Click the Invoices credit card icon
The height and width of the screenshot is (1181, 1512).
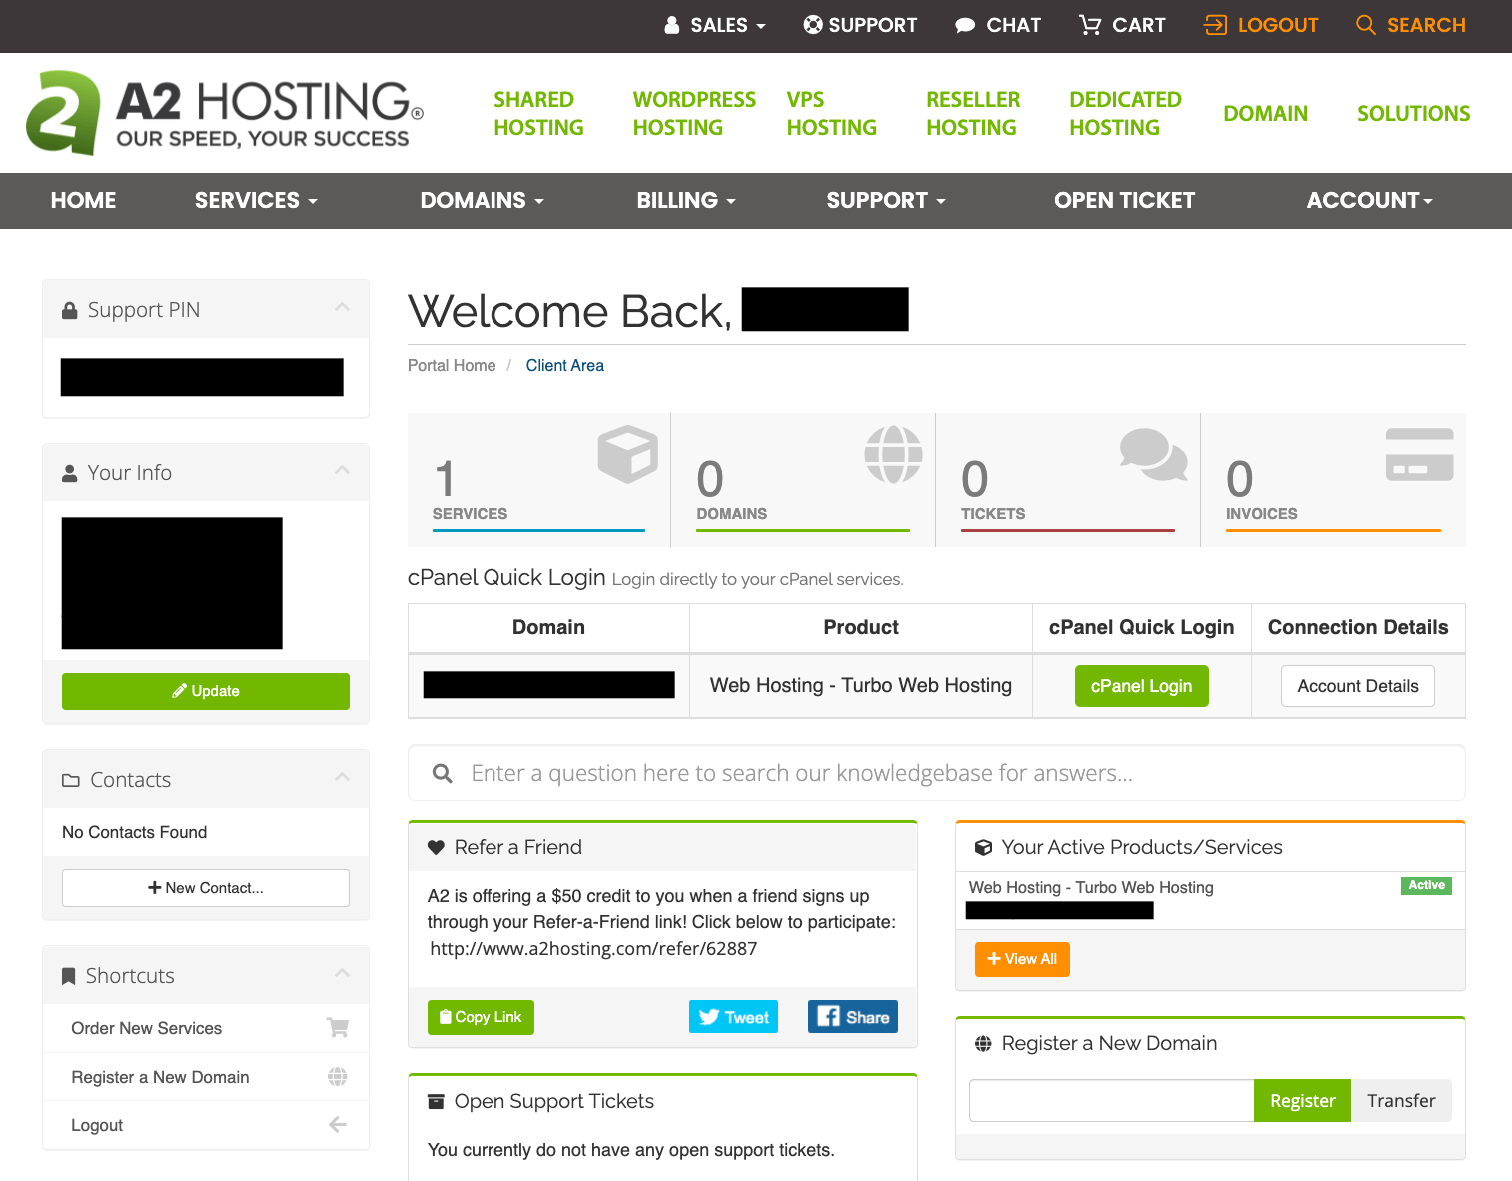point(1419,454)
